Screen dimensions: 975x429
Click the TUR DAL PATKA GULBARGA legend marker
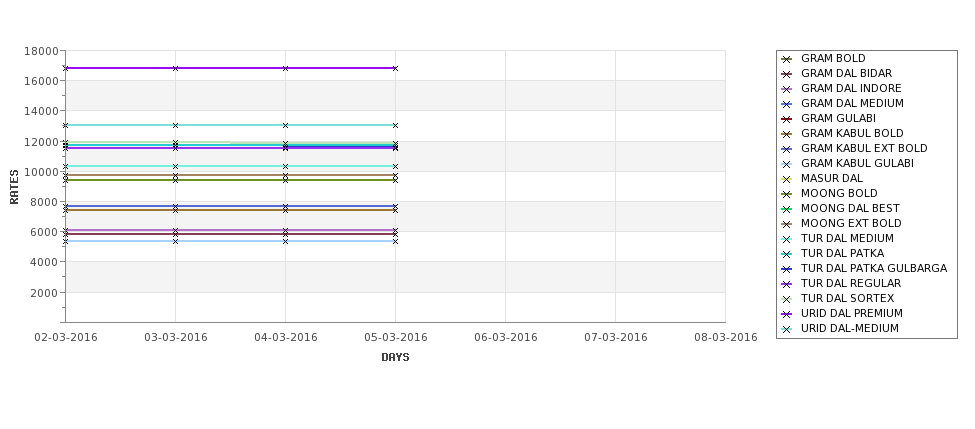(787, 269)
